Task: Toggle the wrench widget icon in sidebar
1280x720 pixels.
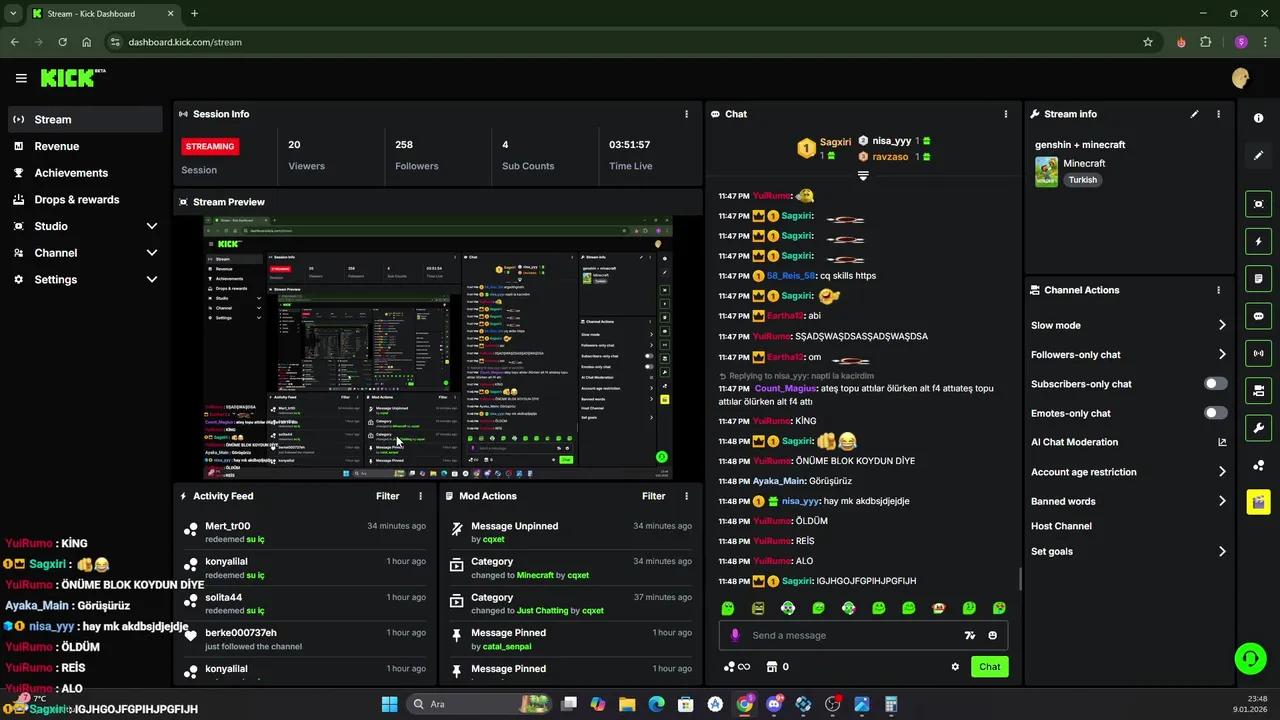Action: click(1258, 428)
